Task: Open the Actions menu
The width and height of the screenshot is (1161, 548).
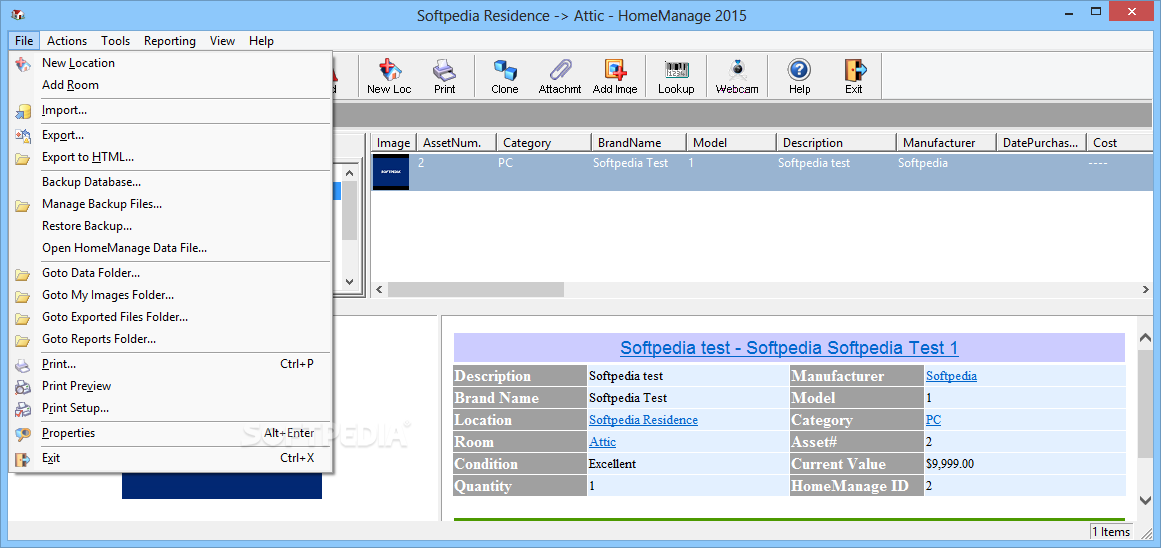Action: pyautogui.click(x=67, y=41)
